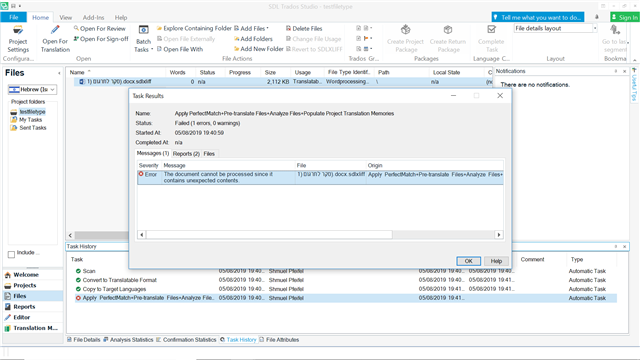640x360 pixels.
Task: Switch to the Home ribbon tab
Action: click(x=40, y=18)
